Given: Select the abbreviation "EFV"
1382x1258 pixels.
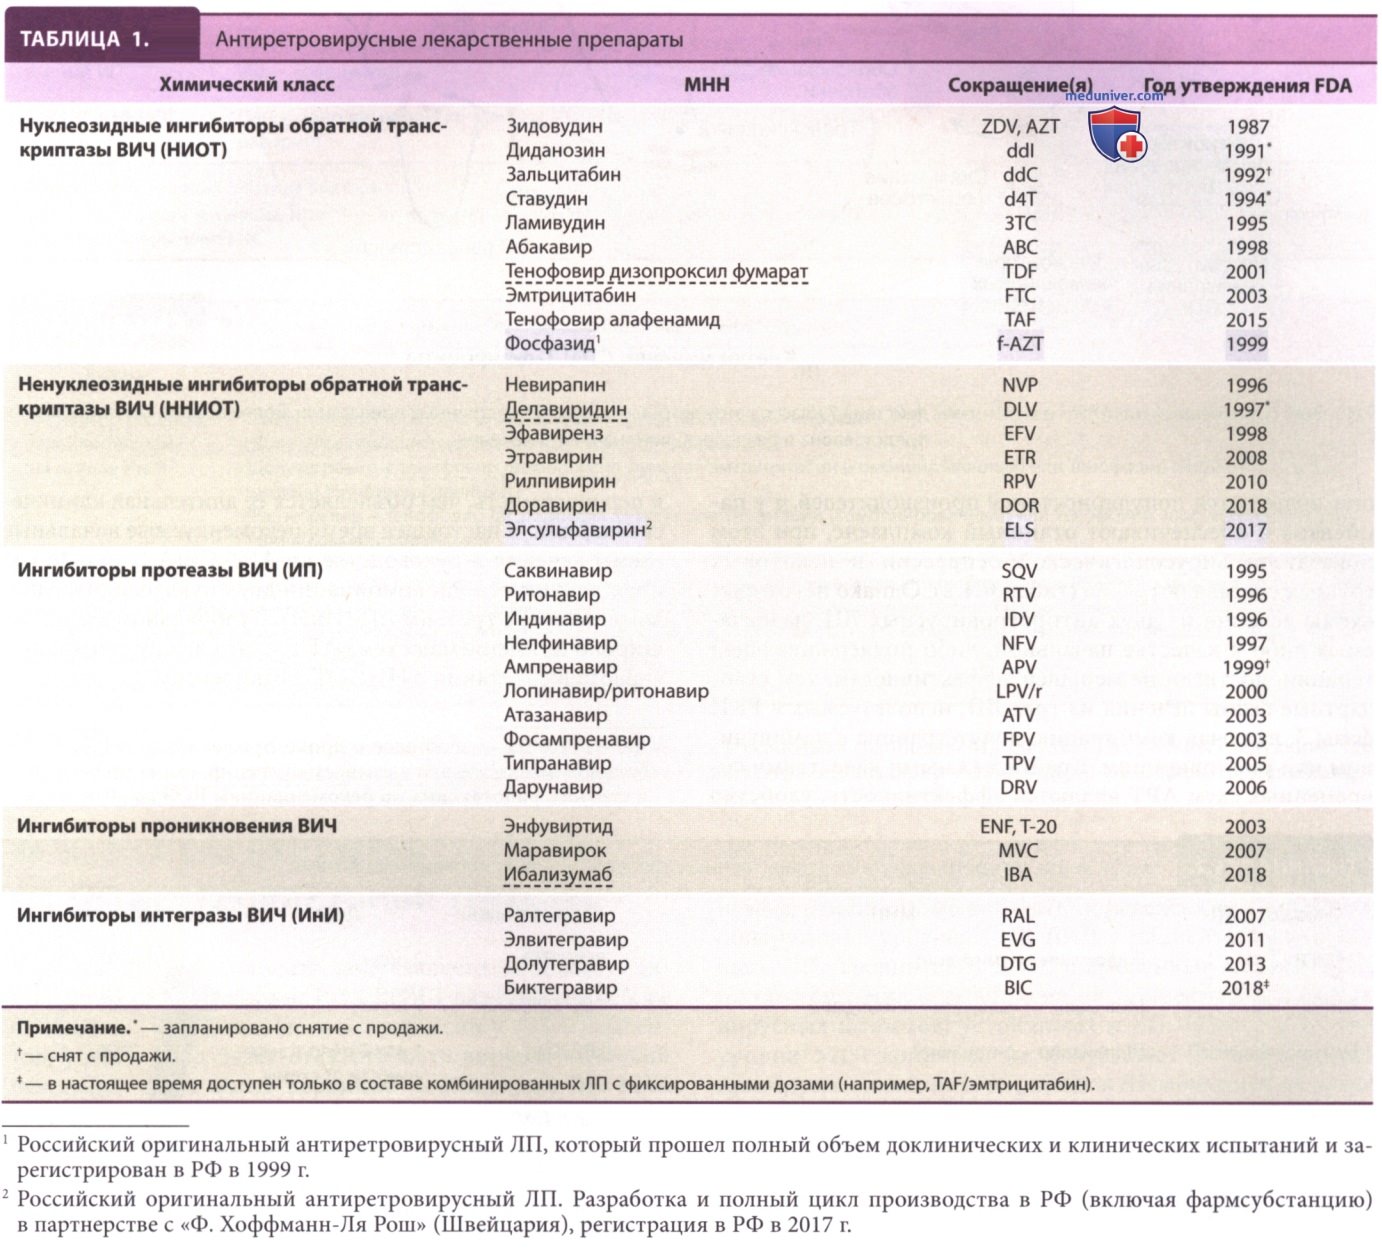Looking at the screenshot, I should [x=1020, y=433].
